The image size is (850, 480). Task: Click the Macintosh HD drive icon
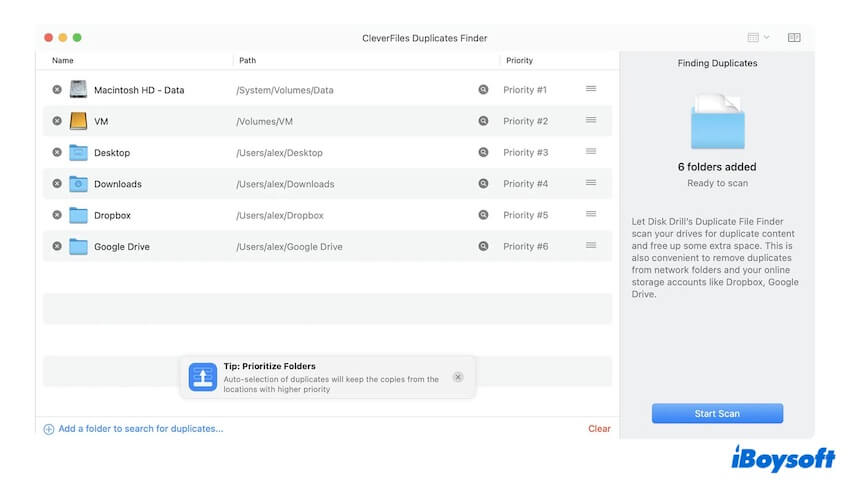(x=78, y=89)
